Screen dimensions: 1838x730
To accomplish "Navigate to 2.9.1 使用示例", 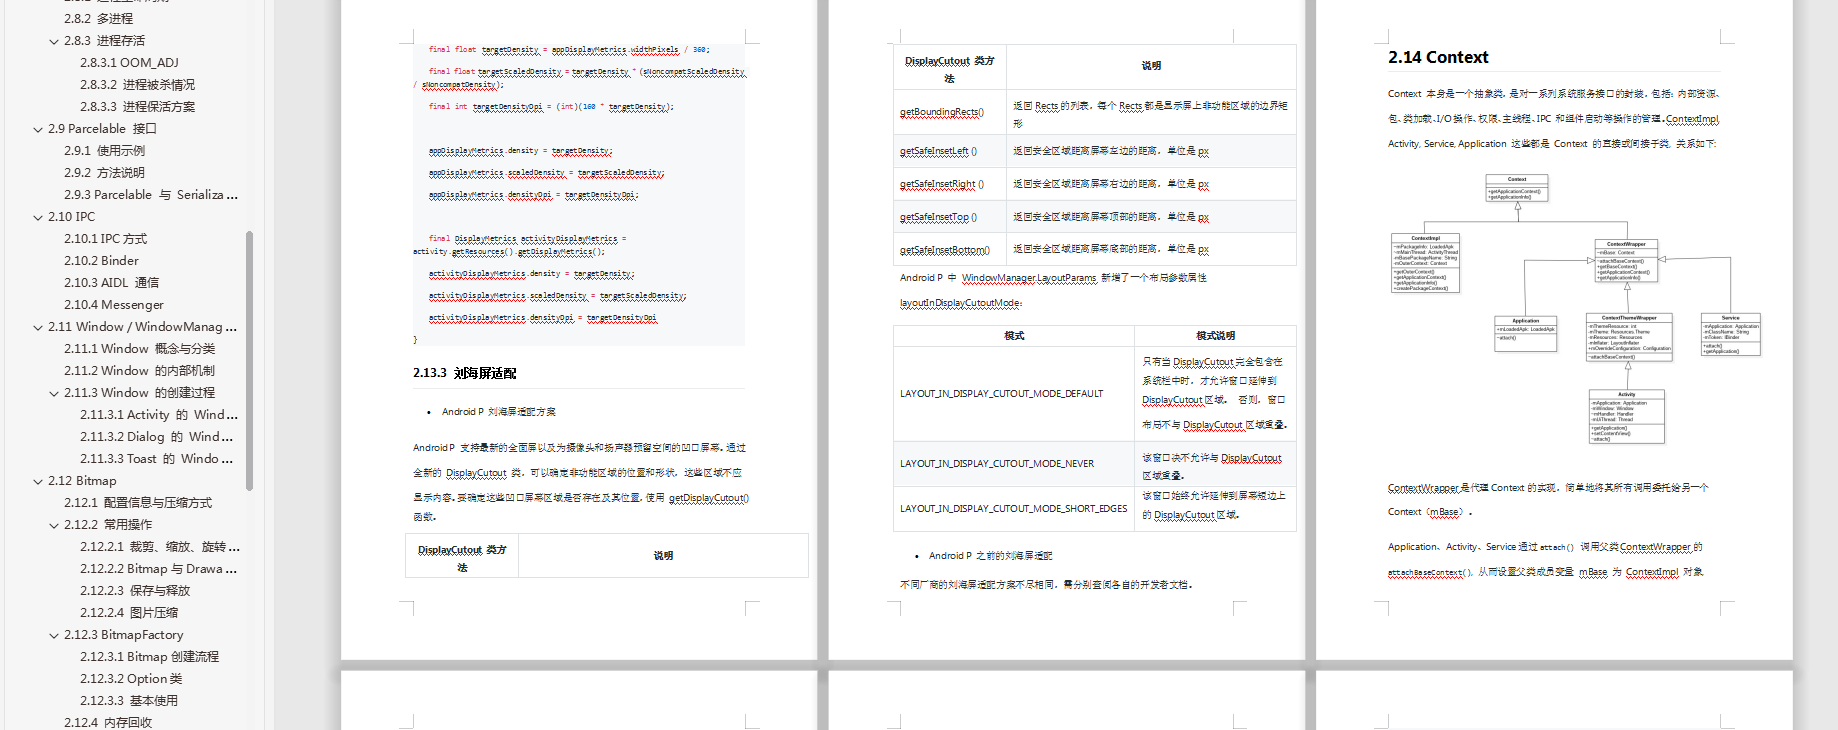I will point(104,151).
